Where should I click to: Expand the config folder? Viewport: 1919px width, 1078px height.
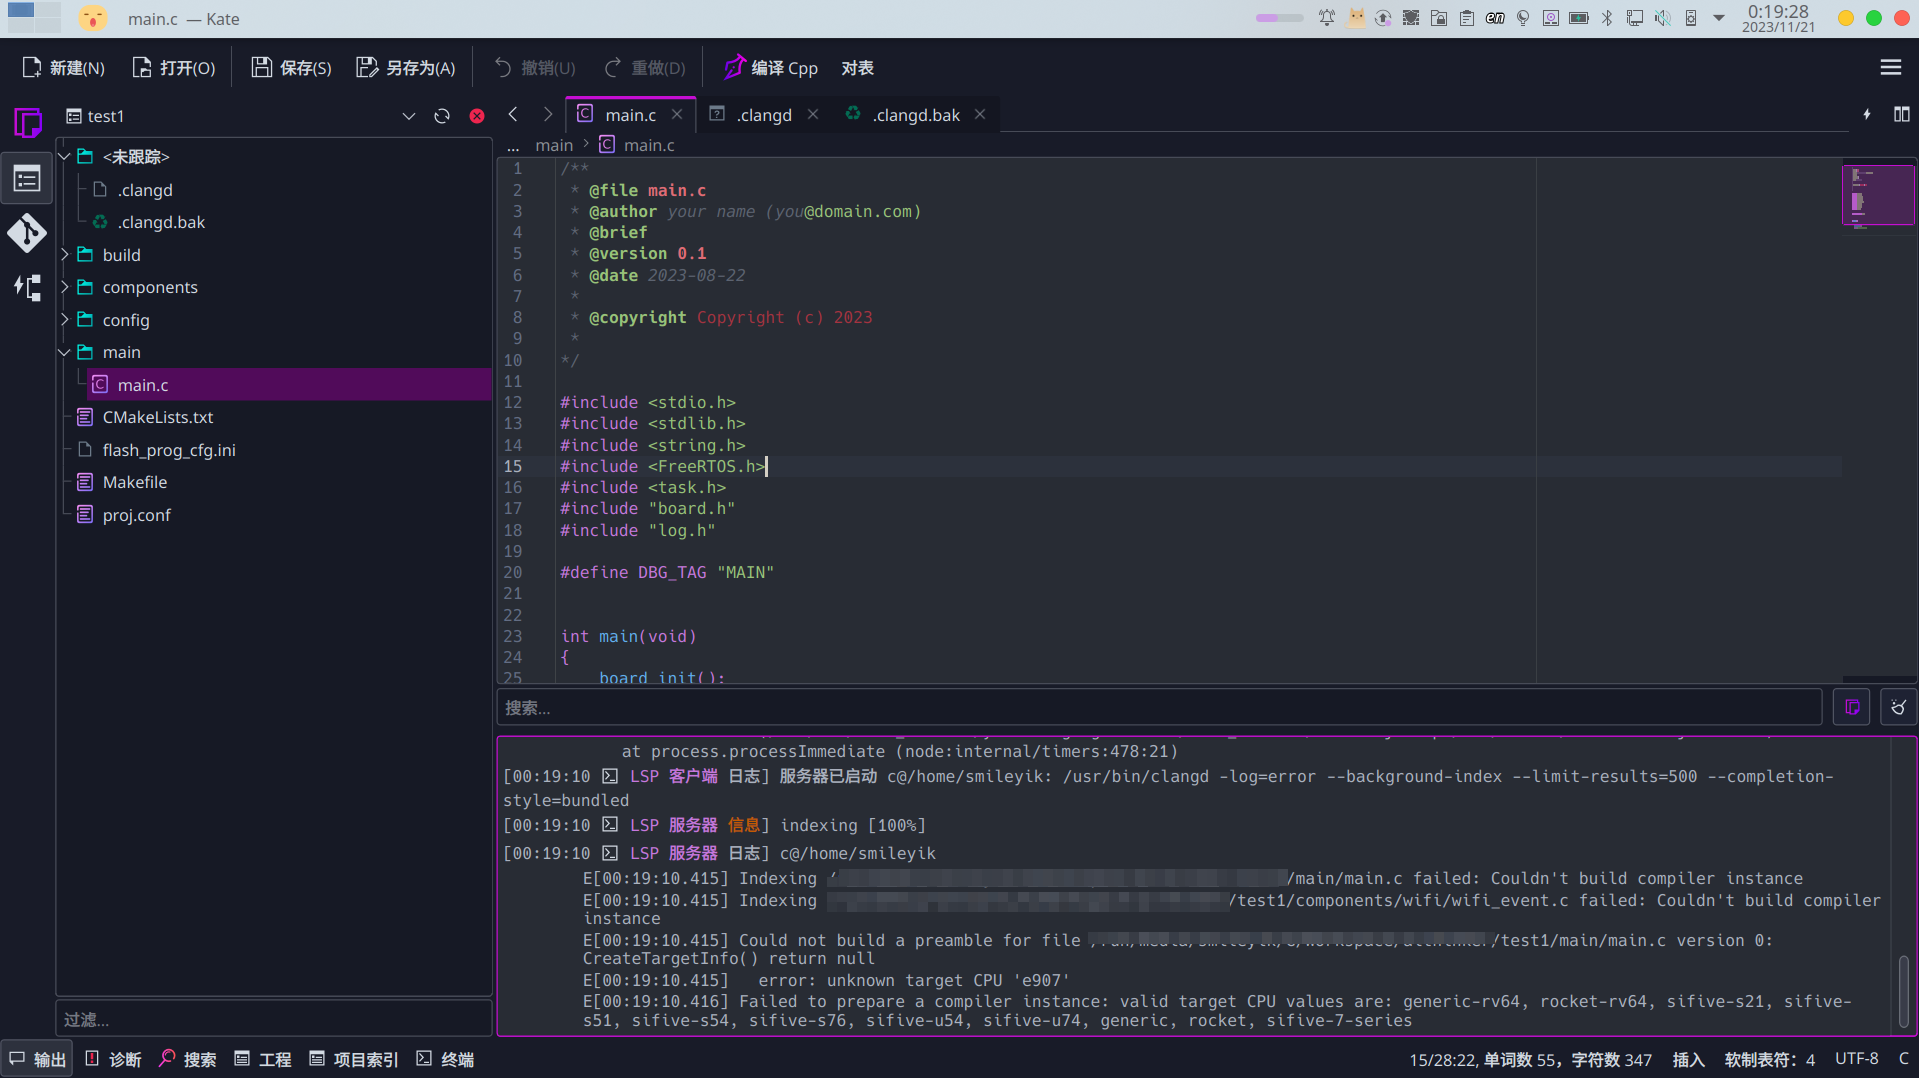point(65,320)
